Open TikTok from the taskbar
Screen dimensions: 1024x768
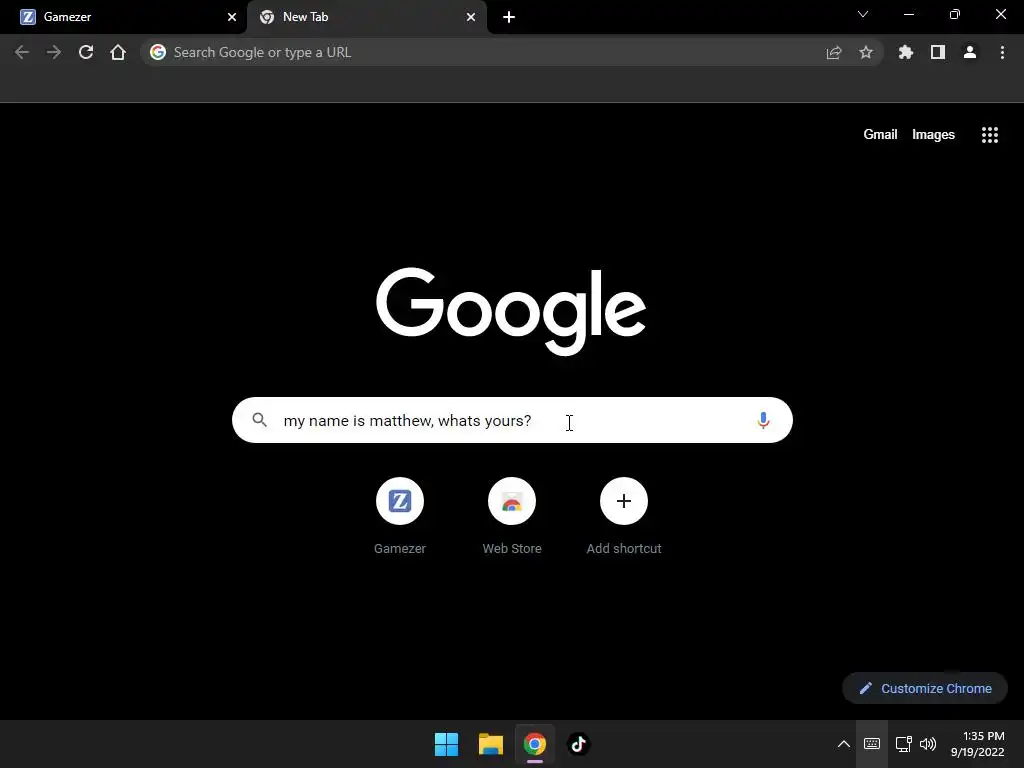pos(578,744)
